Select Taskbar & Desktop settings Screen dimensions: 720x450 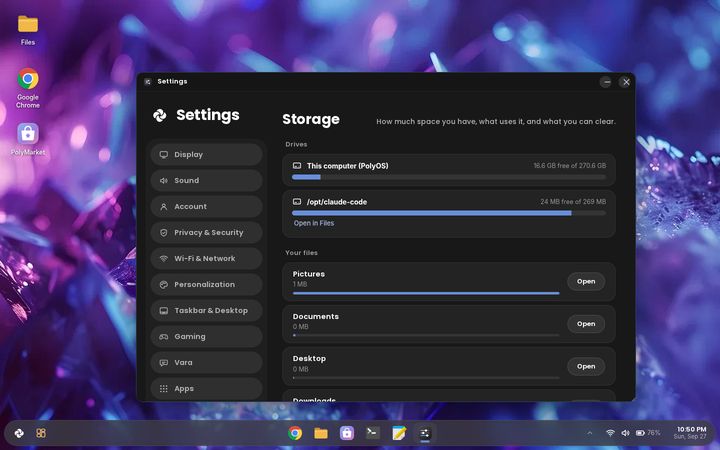[x=207, y=310]
